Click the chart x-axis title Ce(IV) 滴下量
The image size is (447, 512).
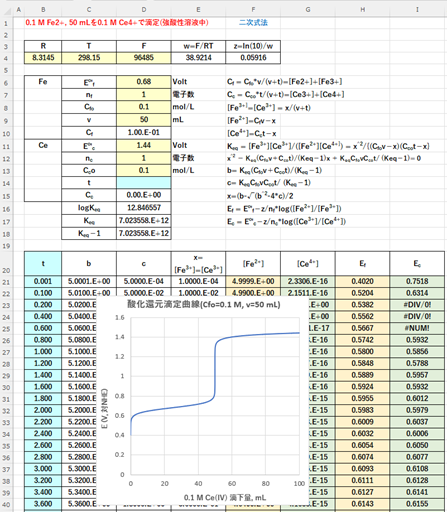click(225, 498)
